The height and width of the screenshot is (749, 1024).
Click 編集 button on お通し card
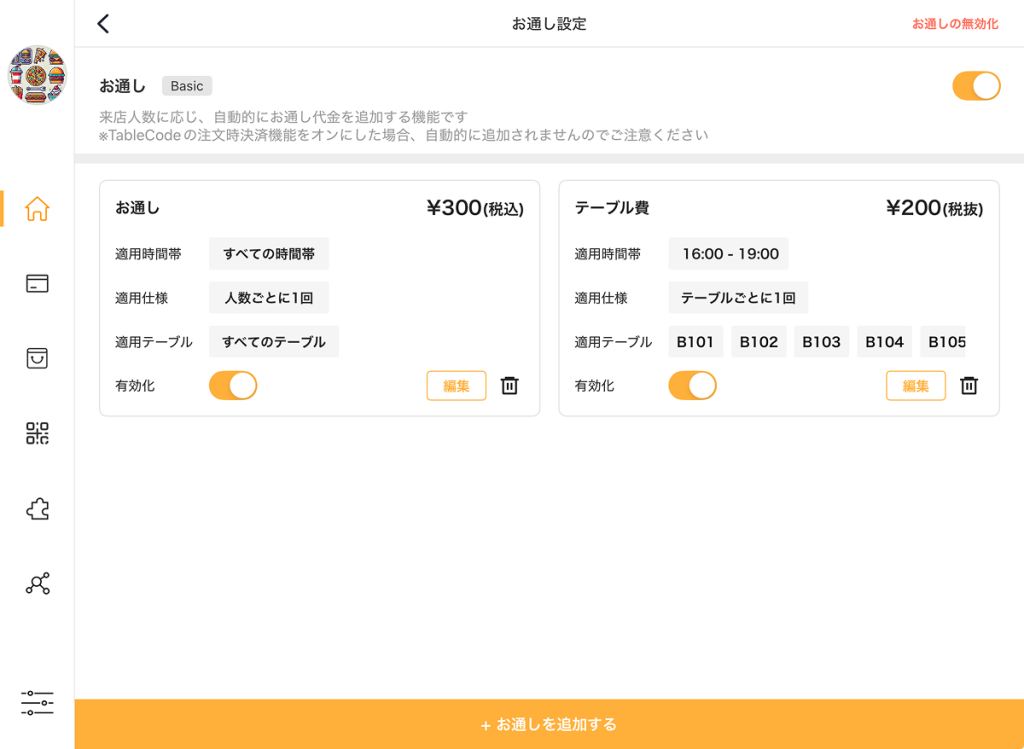coord(456,385)
